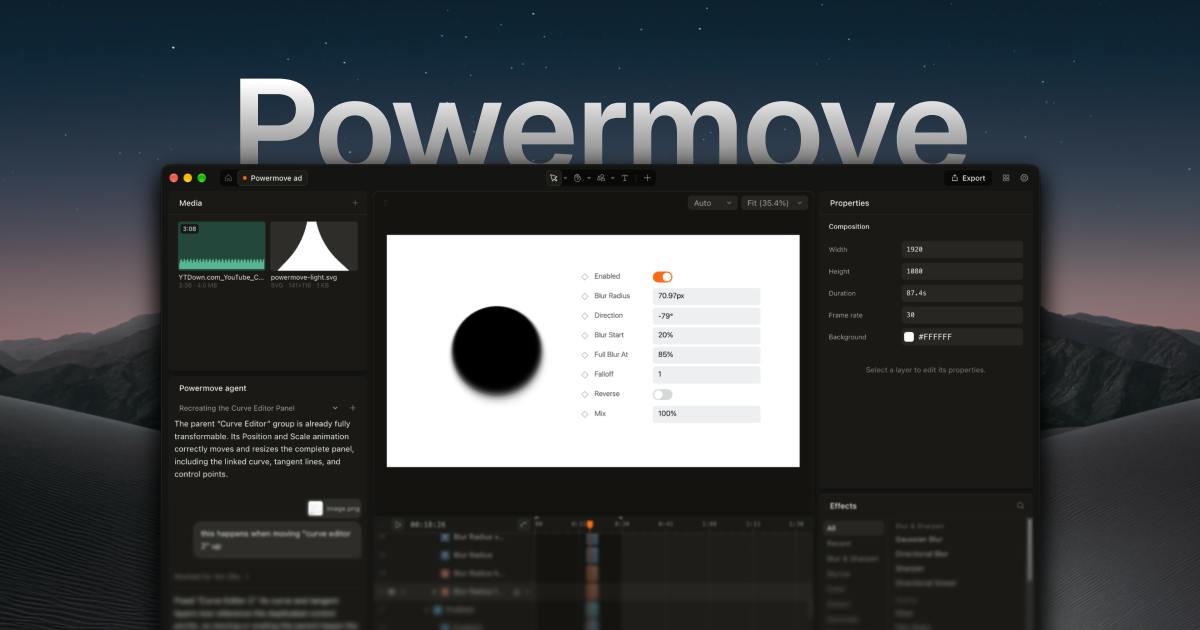Turn on the Reverse toggle
Image resolution: width=1200 pixels, height=630 pixels.
(x=663, y=394)
